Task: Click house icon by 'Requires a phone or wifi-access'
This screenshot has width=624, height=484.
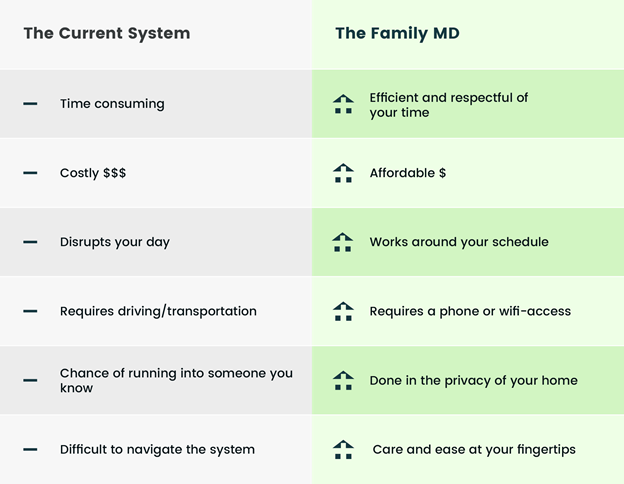Action: point(343,311)
